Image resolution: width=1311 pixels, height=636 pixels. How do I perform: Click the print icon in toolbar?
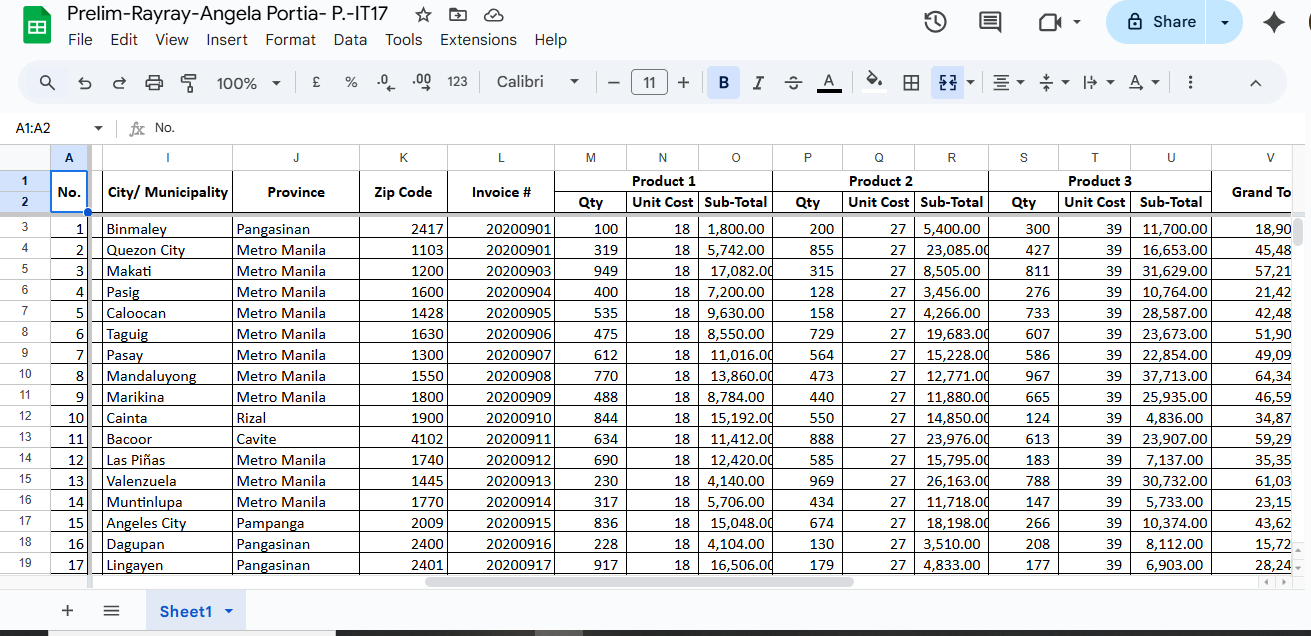(154, 83)
